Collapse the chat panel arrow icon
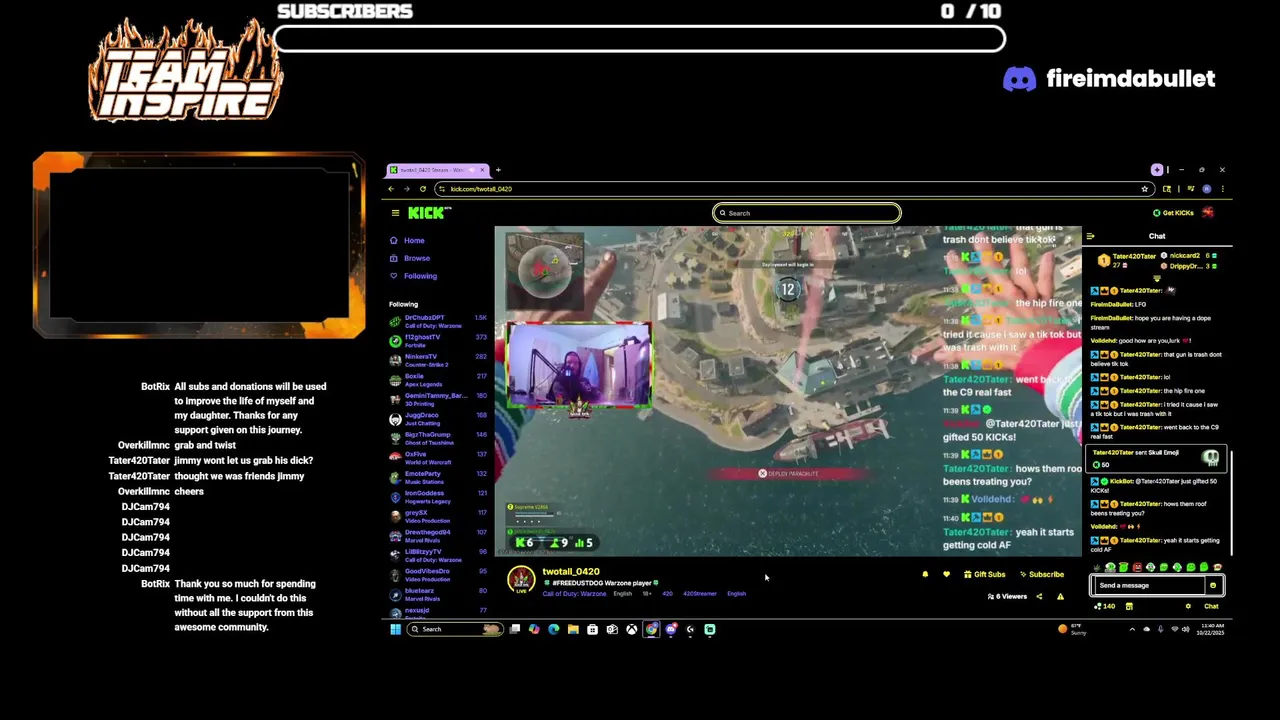Screen dimensions: 1280x720 pos(1090,236)
